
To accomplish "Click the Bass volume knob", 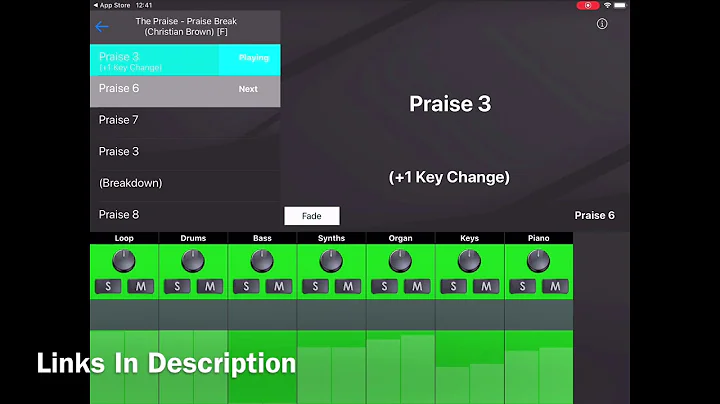I will 262,261.
